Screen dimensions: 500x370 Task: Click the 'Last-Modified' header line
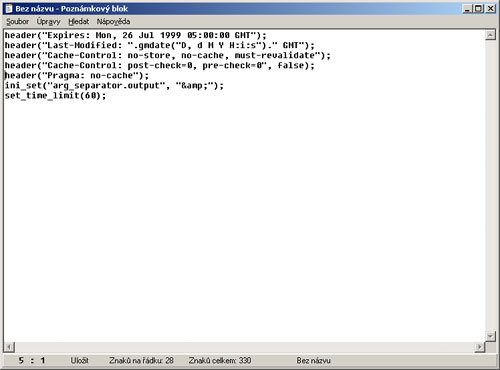coord(160,45)
